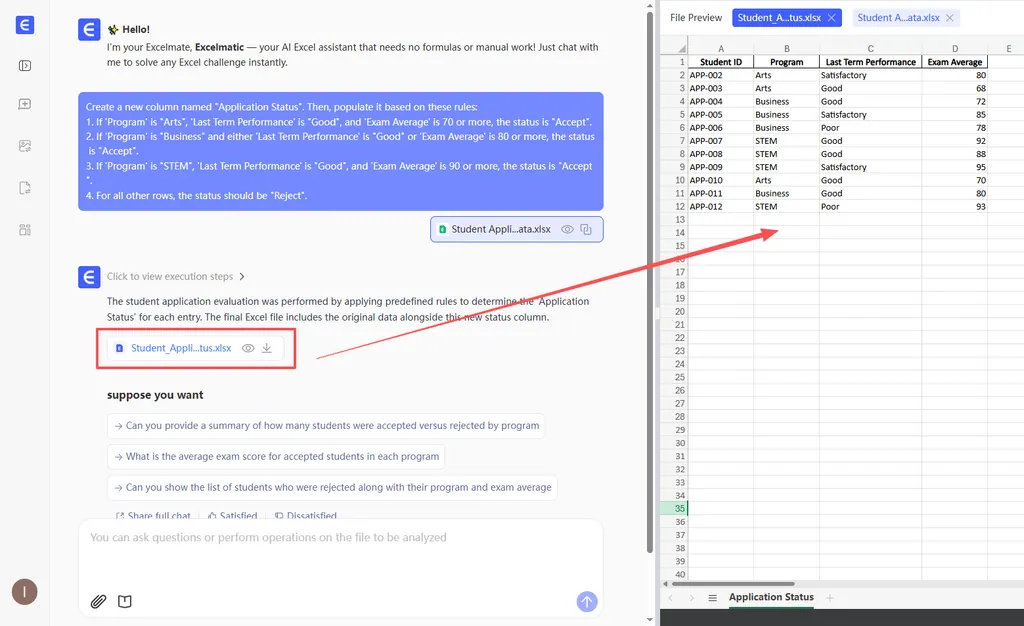1024x626 pixels.
Task: Download the Student_Appli...tus.xlsx result file
Action: point(267,348)
